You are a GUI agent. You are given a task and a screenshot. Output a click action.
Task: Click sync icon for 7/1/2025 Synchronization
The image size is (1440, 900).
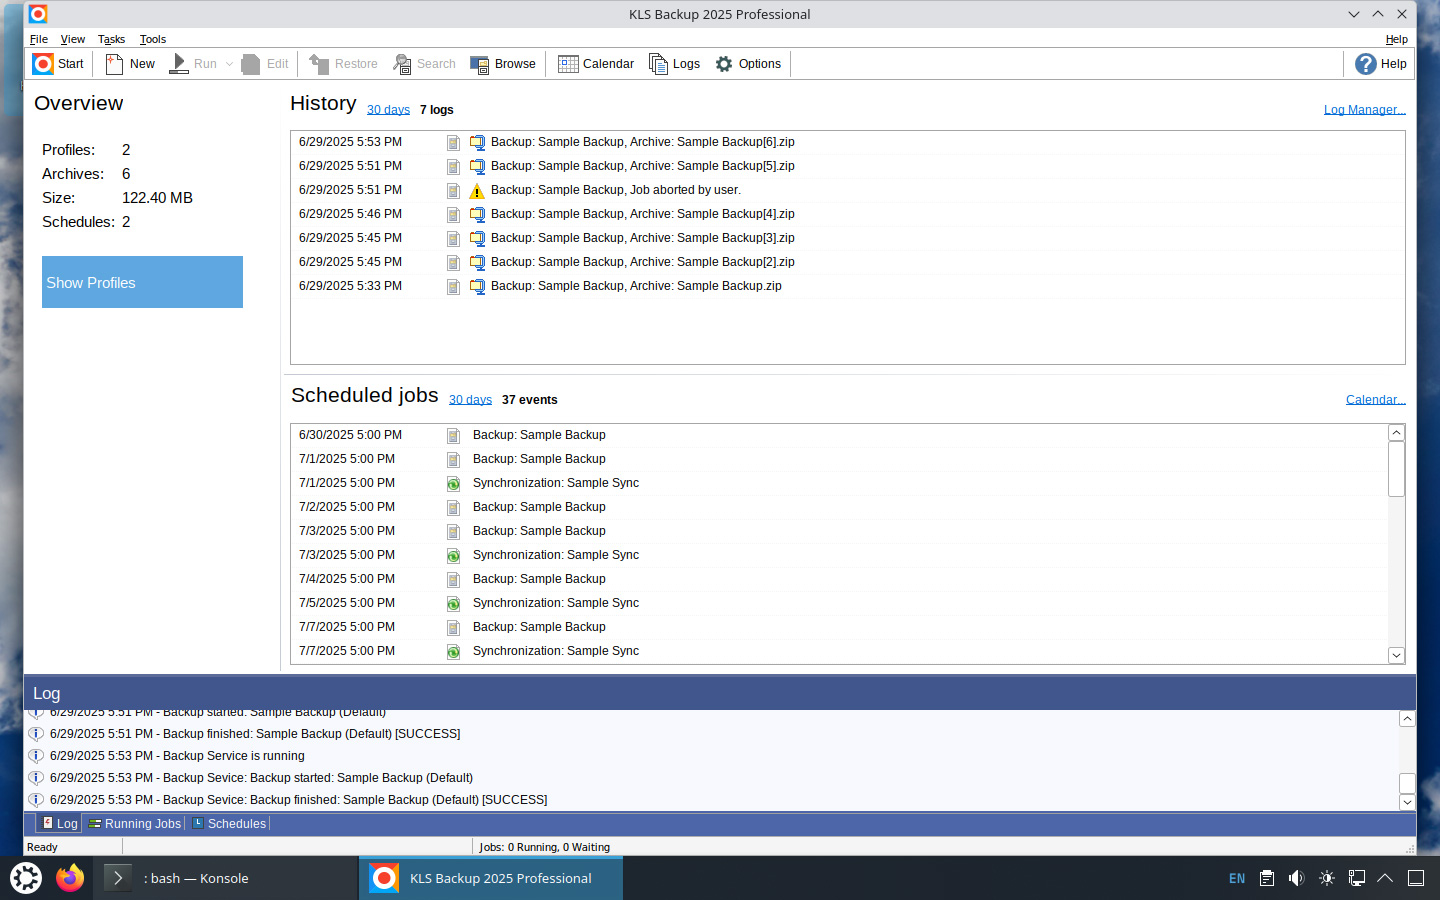click(453, 484)
